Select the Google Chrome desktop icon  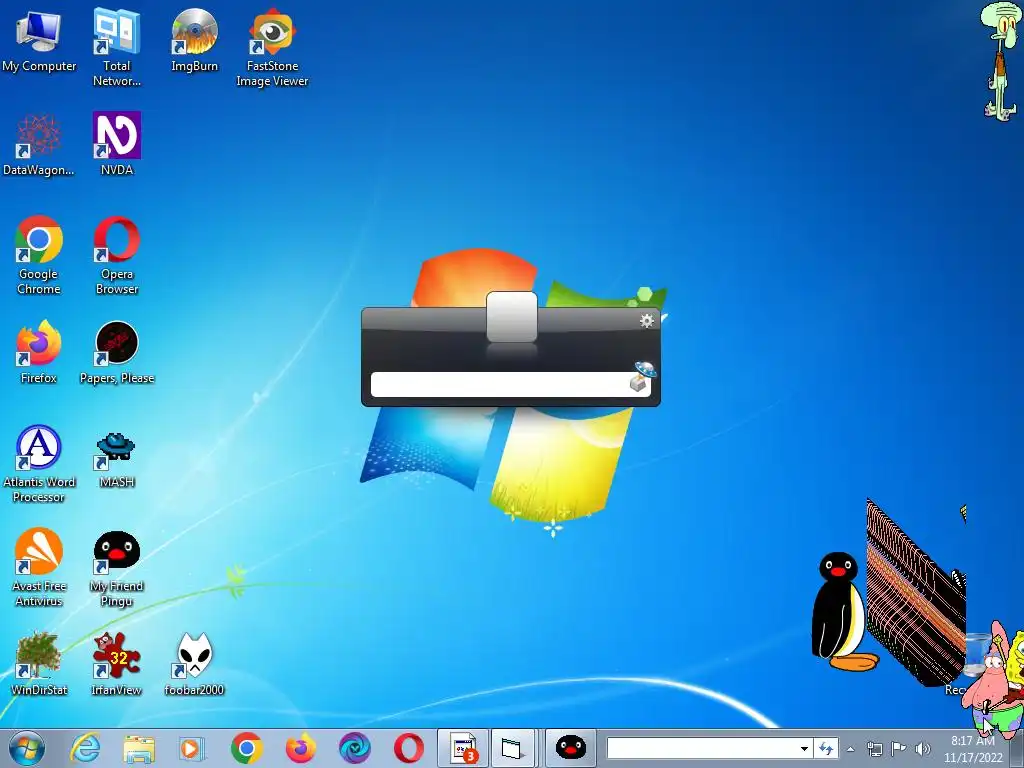coord(39,255)
